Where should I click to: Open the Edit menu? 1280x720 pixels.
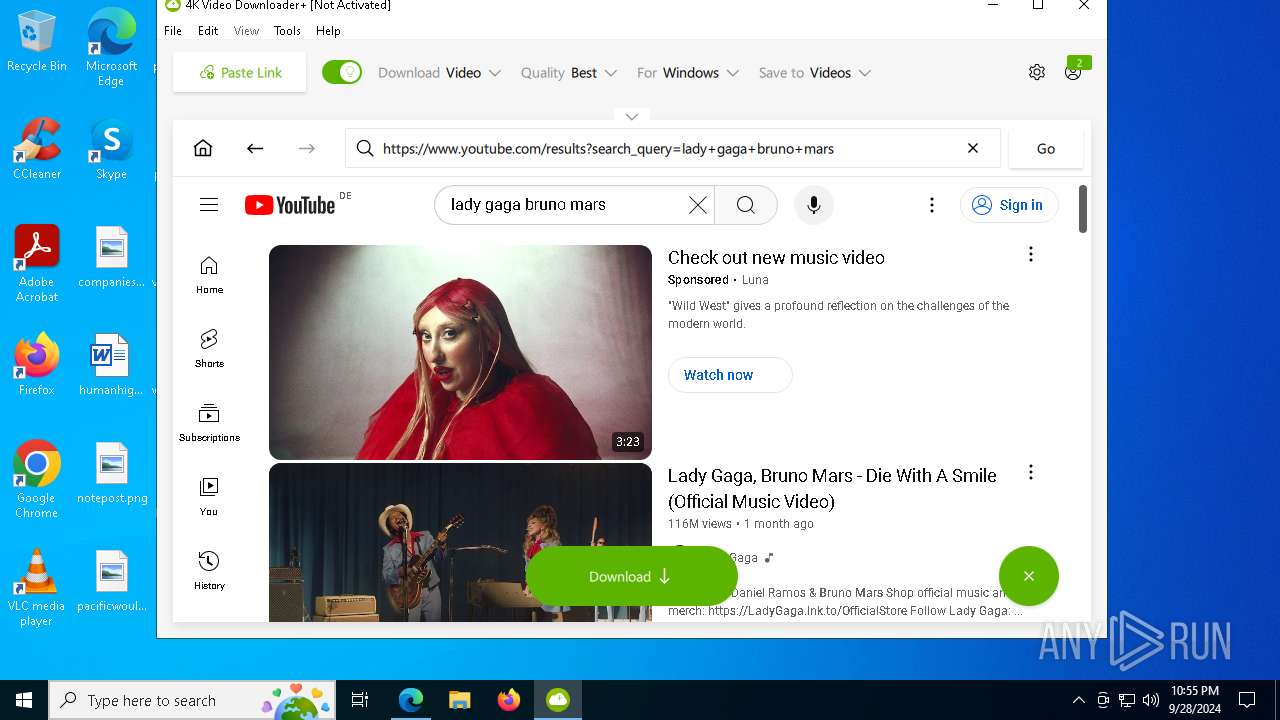coord(208,31)
